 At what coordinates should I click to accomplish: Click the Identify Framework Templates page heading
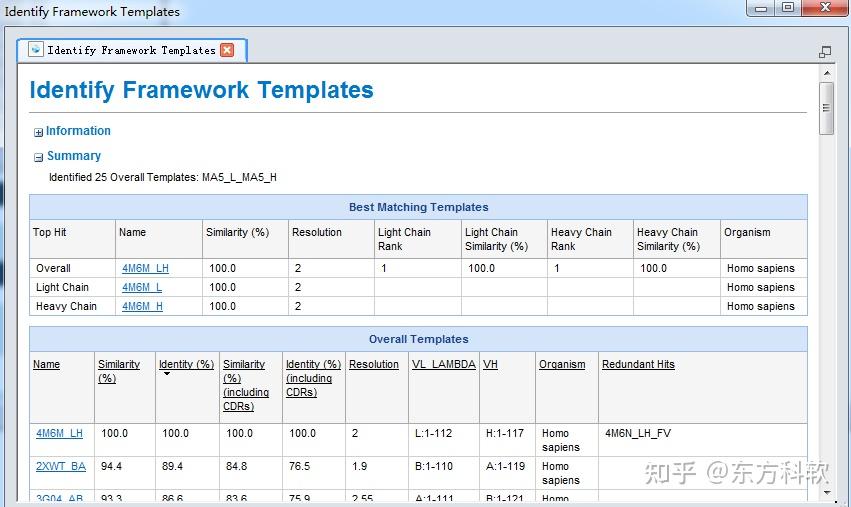201,90
